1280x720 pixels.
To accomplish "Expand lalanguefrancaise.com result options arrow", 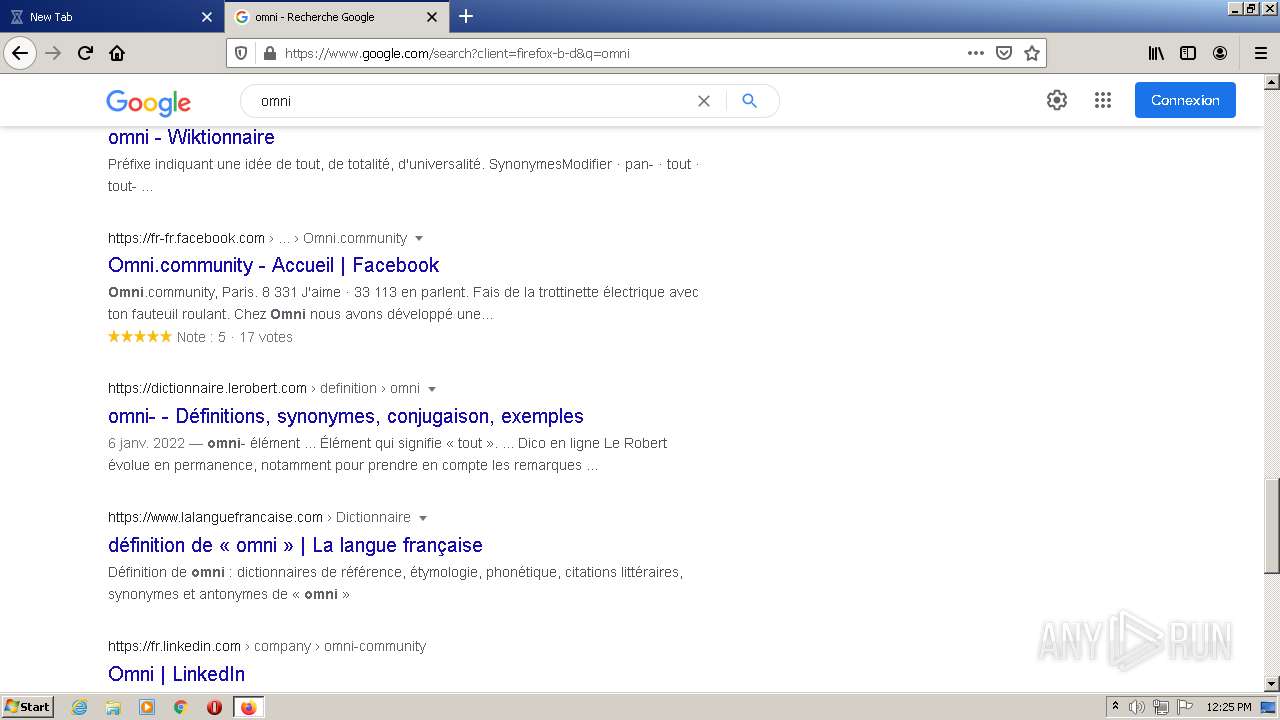I will click(x=423, y=517).
